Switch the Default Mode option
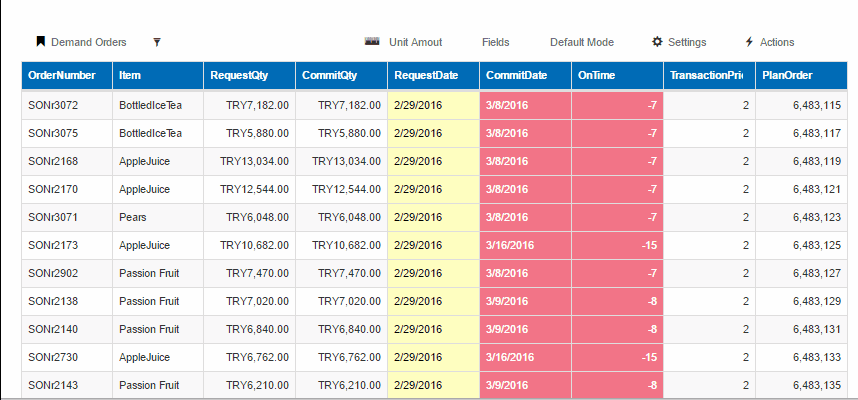Screen dimensions: 858x400 [581, 42]
